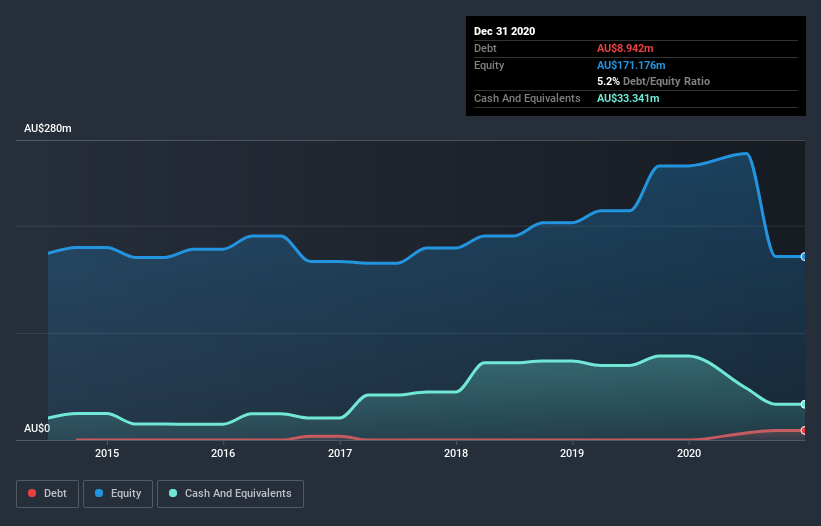Click the red Debt legend dot

pyautogui.click(x=32, y=493)
